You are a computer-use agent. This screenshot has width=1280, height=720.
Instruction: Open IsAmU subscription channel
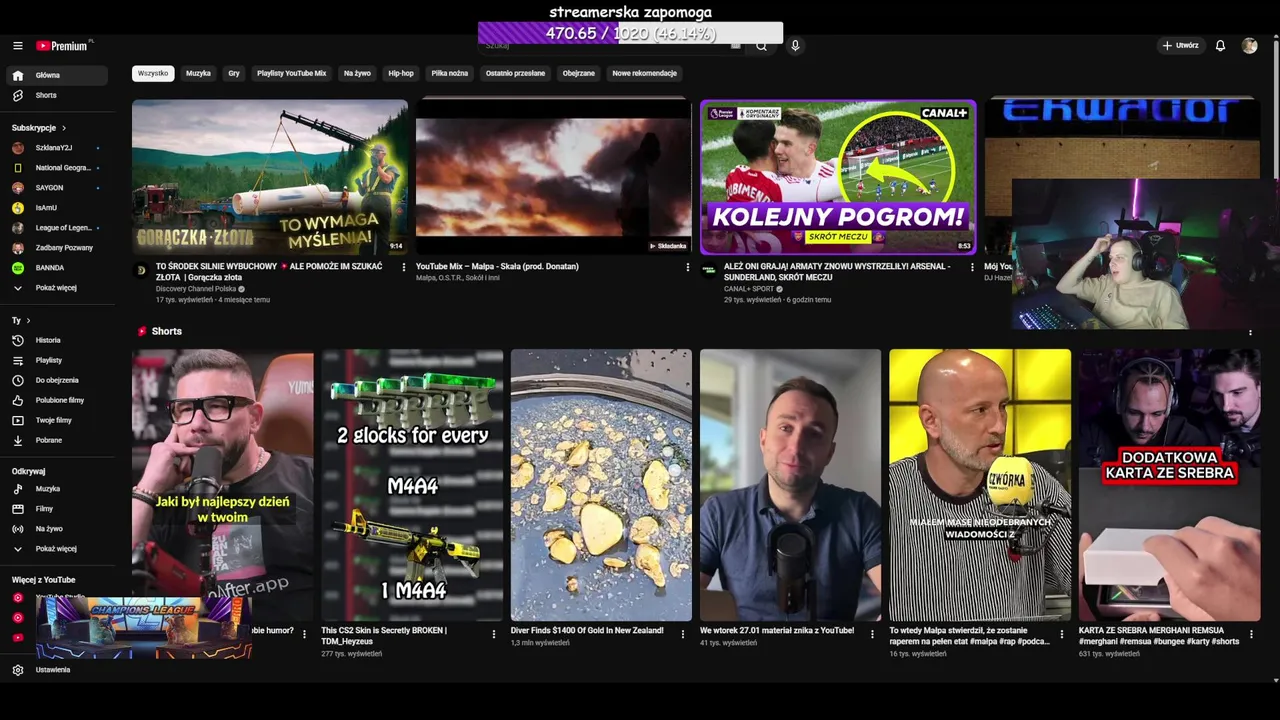[x=59, y=208]
